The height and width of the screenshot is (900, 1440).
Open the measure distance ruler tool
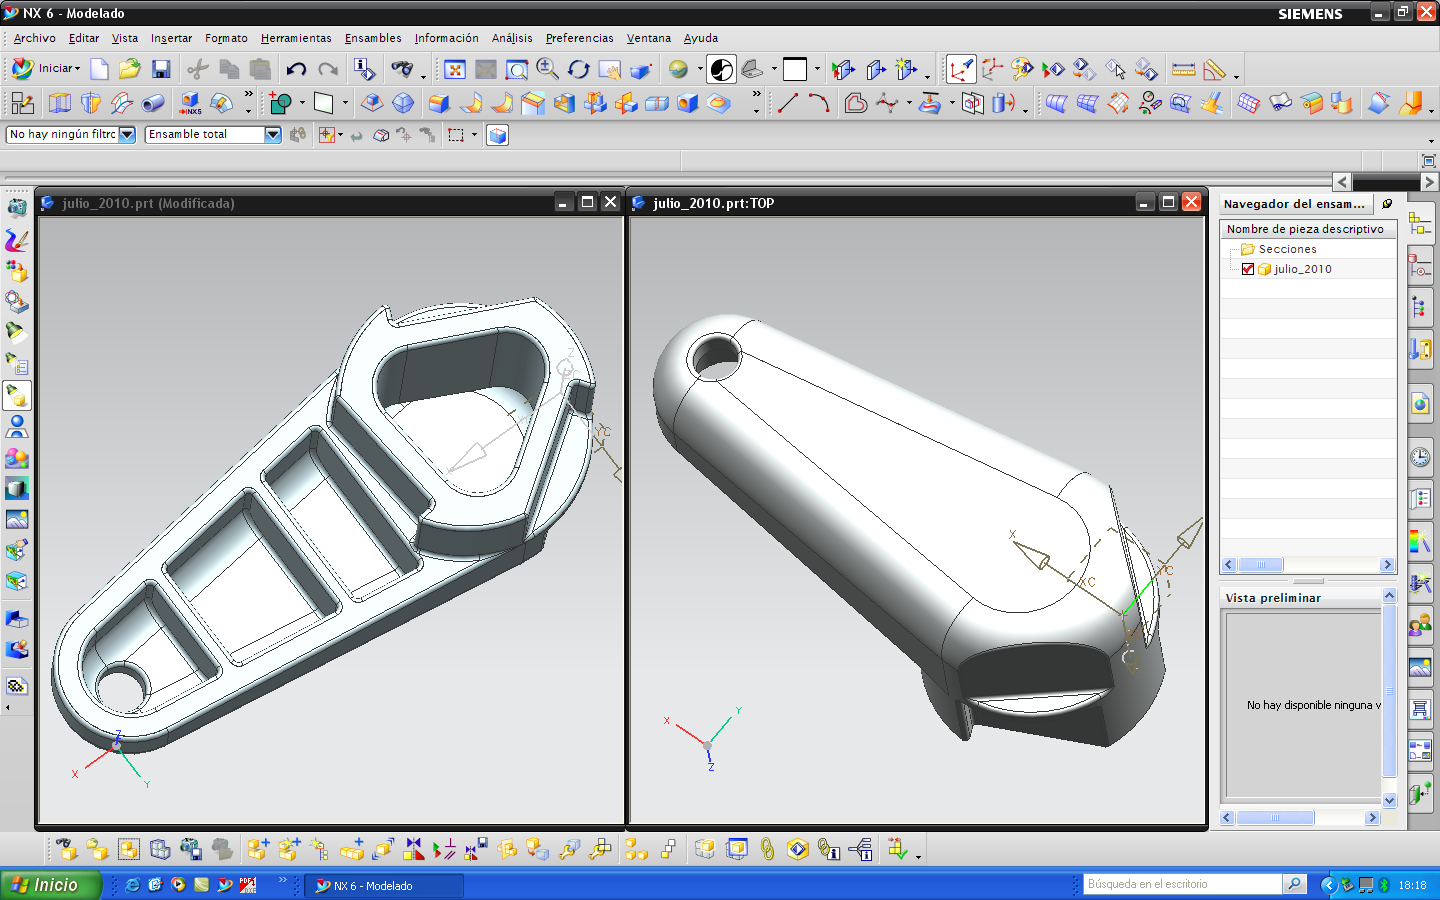click(x=1184, y=69)
